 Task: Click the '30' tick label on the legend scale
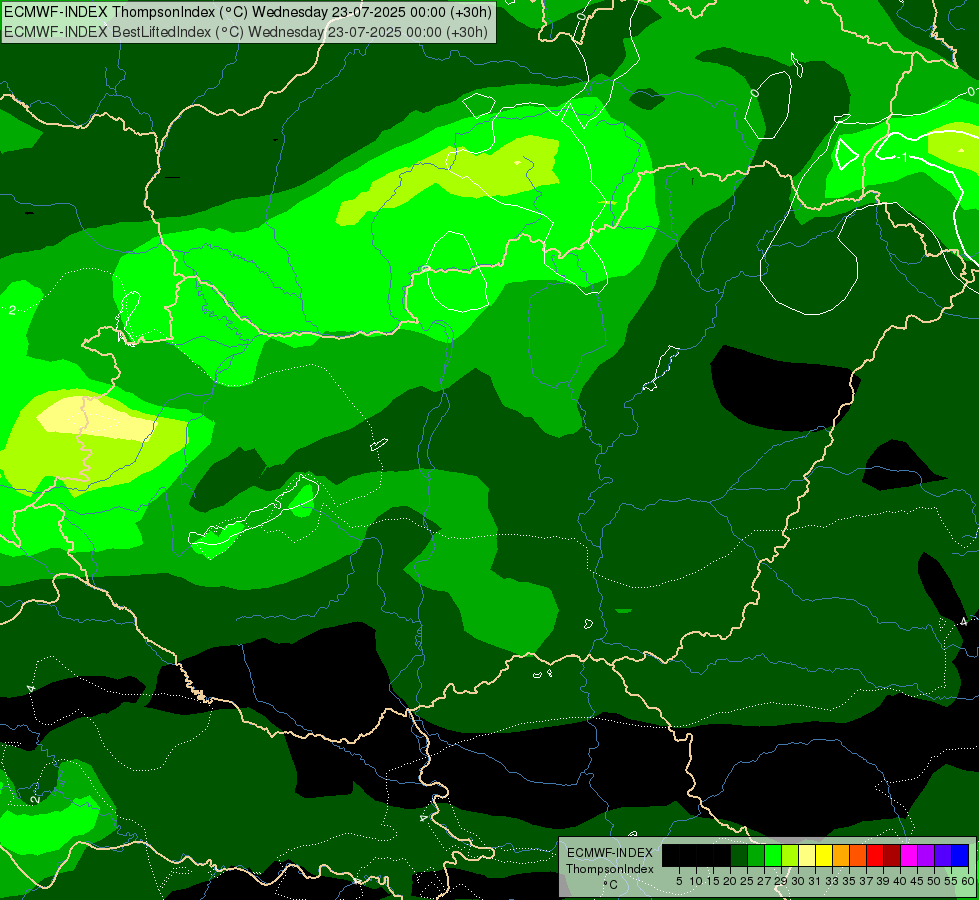click(x=798, y=881)
